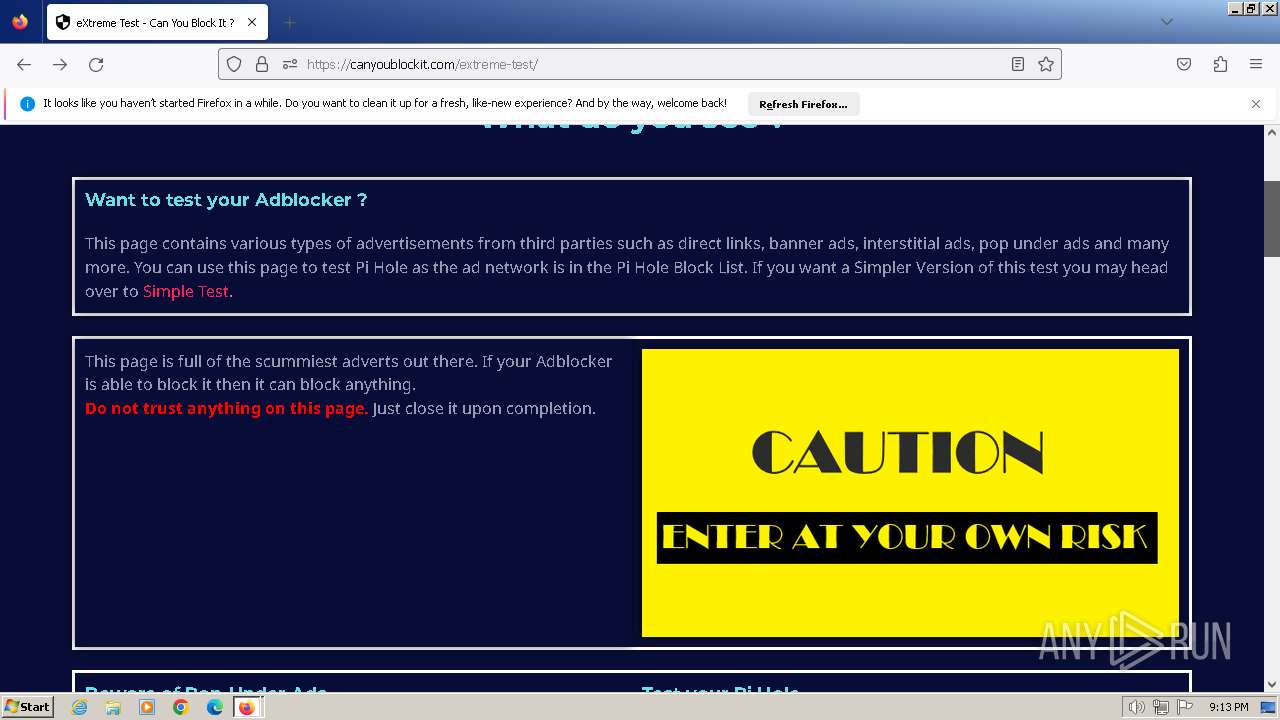Open site permissions icon in address bar
Viewport: 1280px width, 720px height.
coord(290,64)
